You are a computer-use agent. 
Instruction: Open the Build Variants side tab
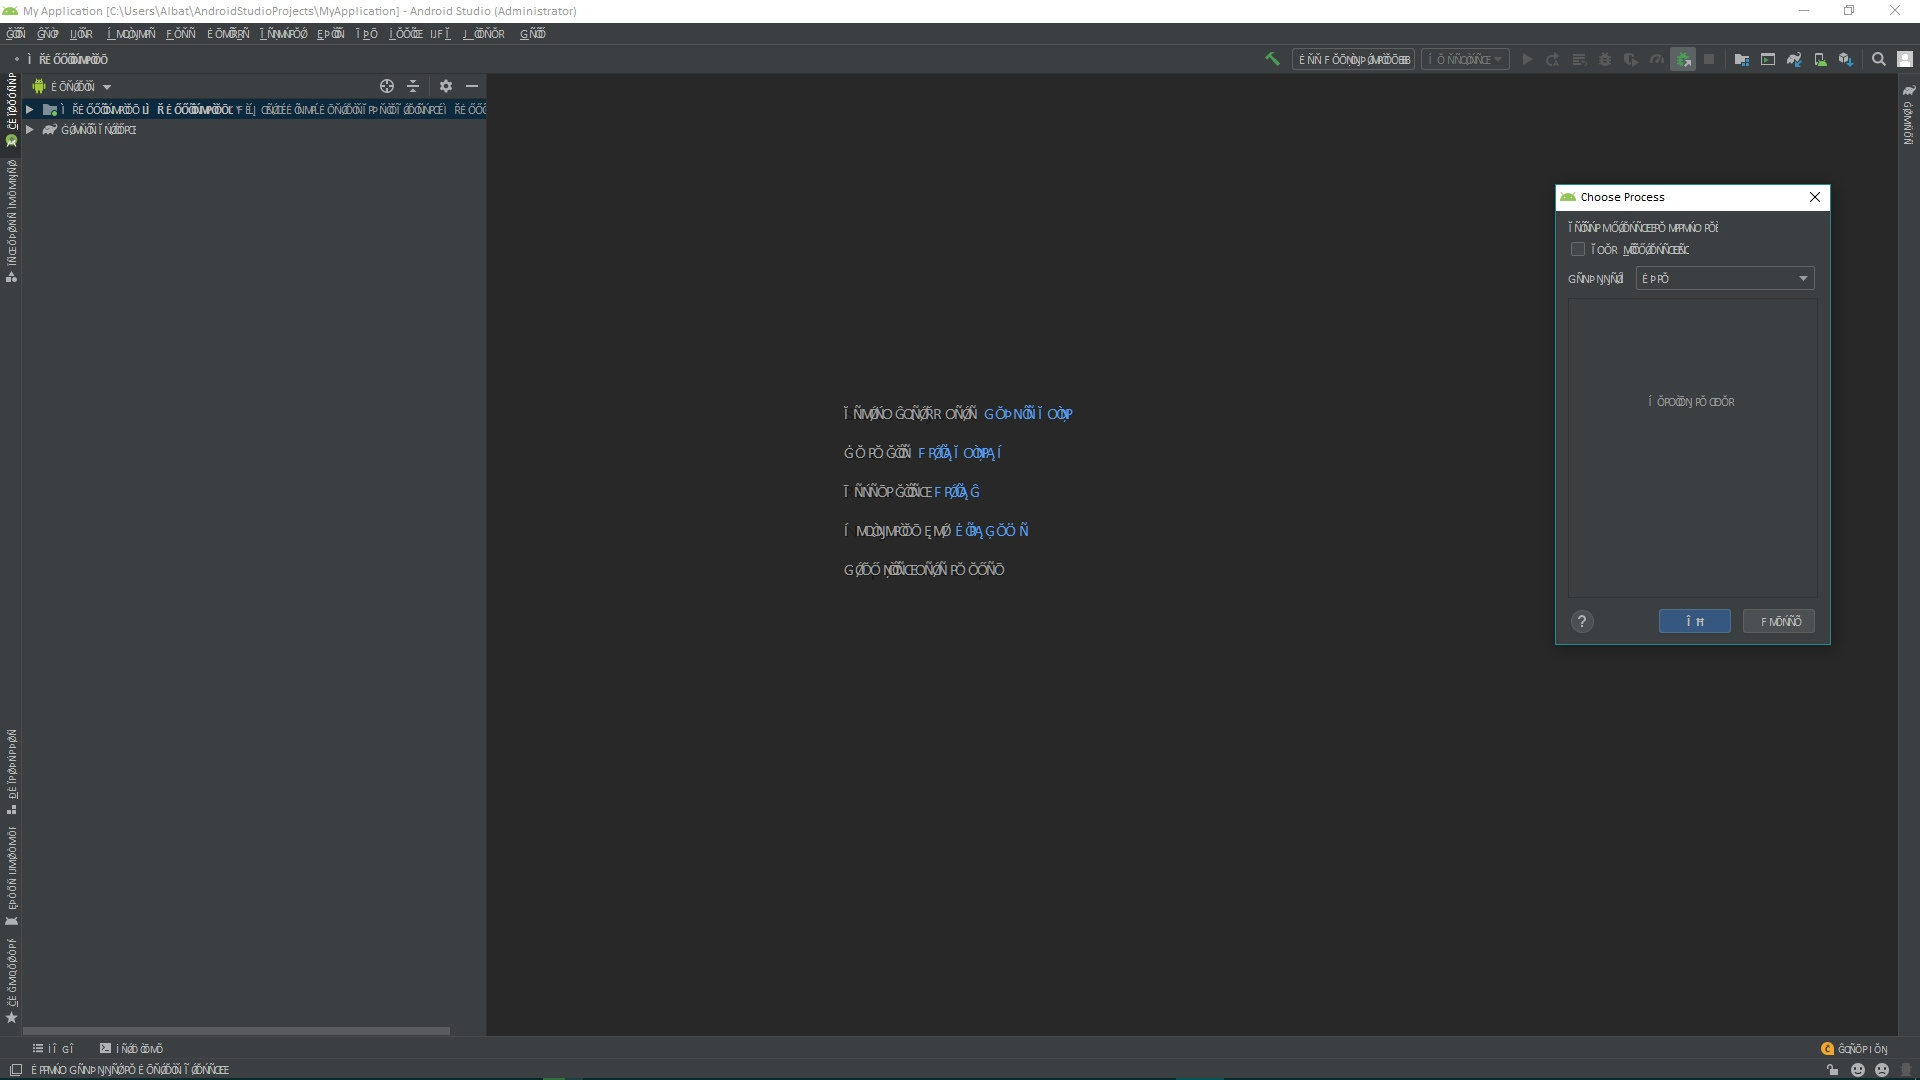click(12, 876)
